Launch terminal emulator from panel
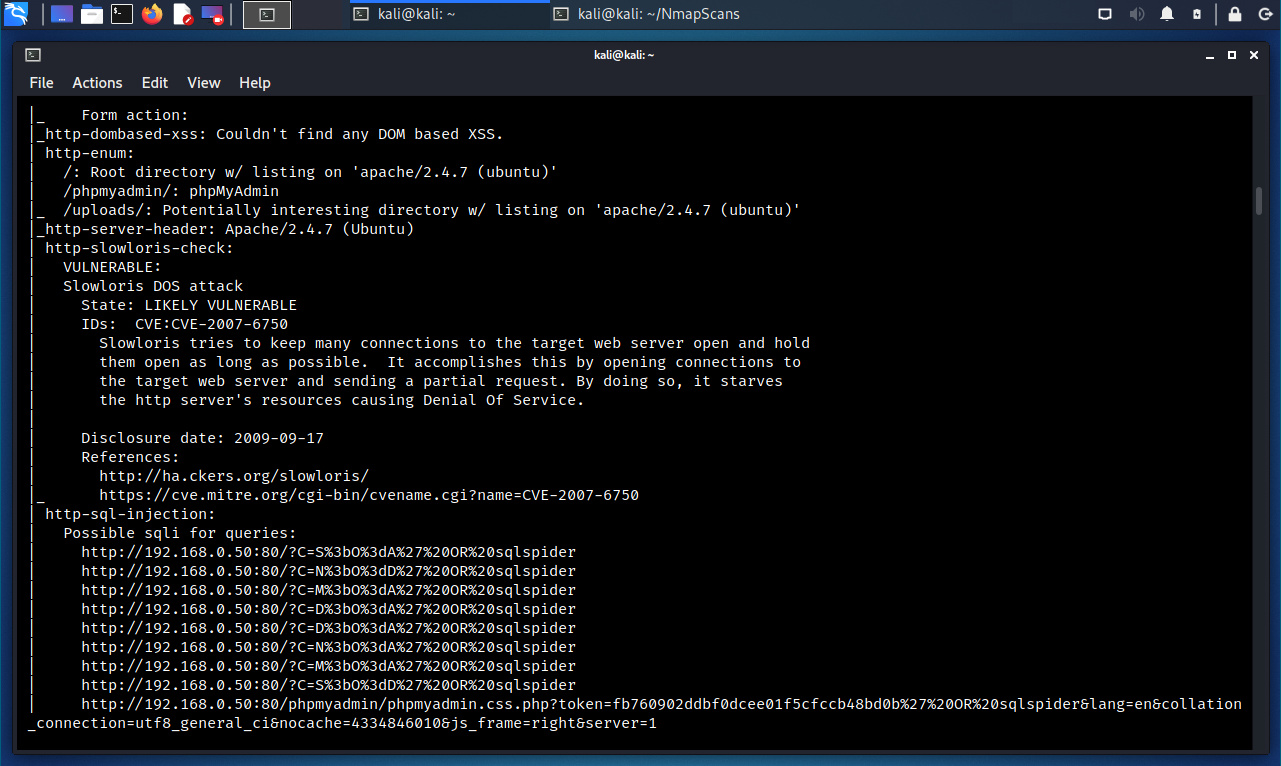Image resolution: width=1281 pixels, height=766 pixels. point(121,14)
